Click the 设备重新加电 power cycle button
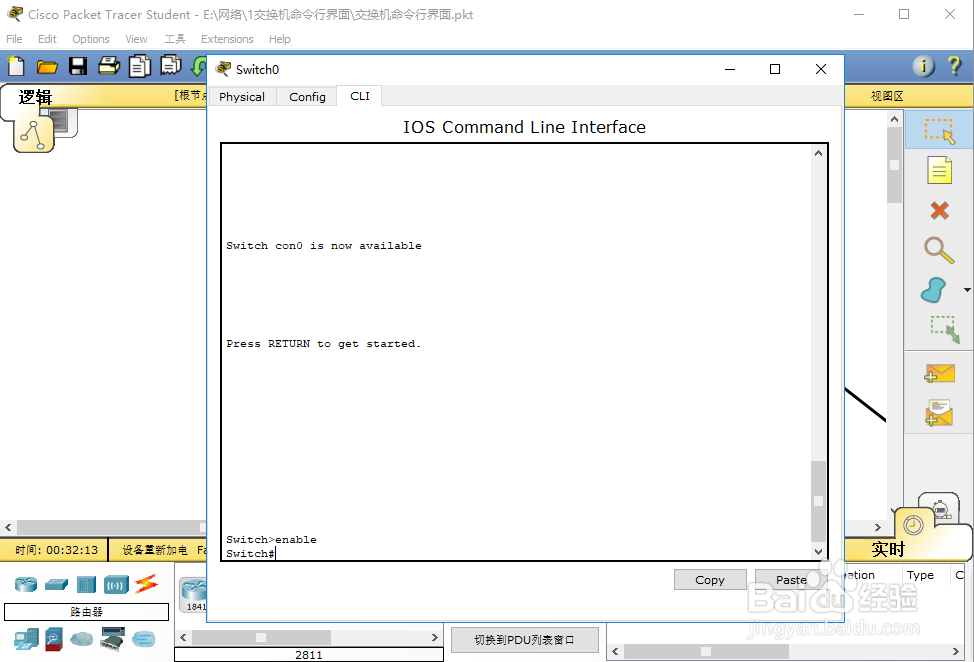 [154, 550]
